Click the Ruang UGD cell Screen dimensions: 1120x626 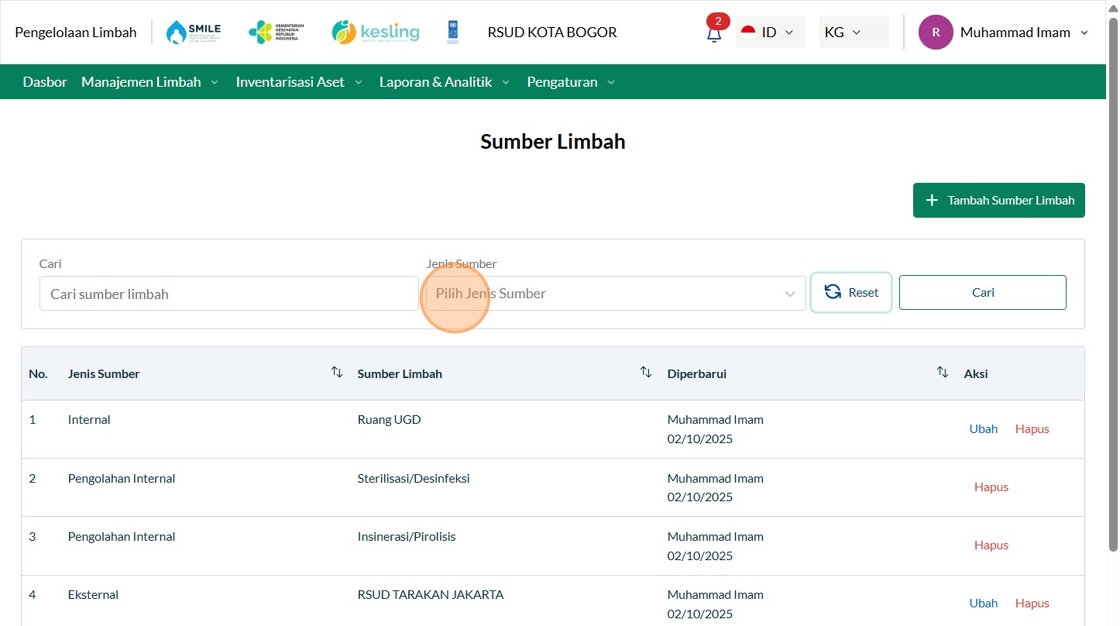389,419
